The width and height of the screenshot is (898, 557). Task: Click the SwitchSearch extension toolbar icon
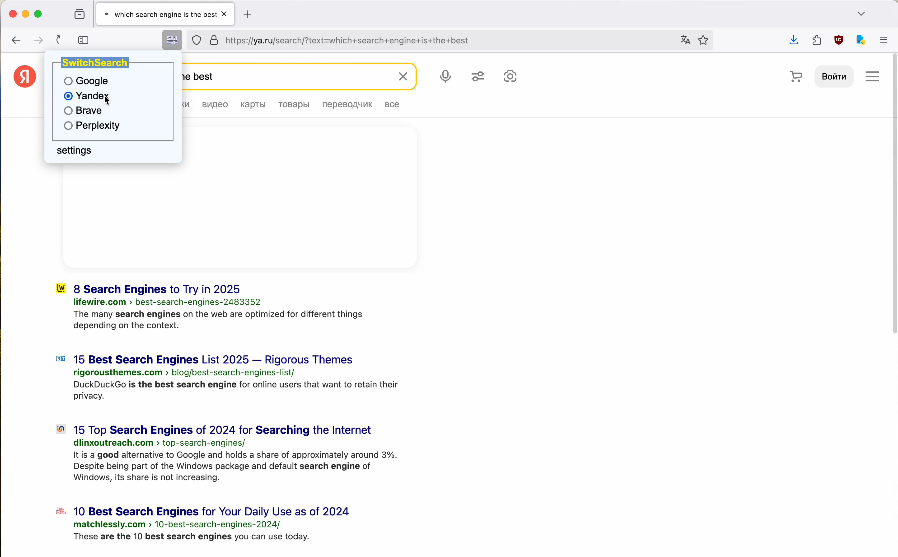(171, 40)
